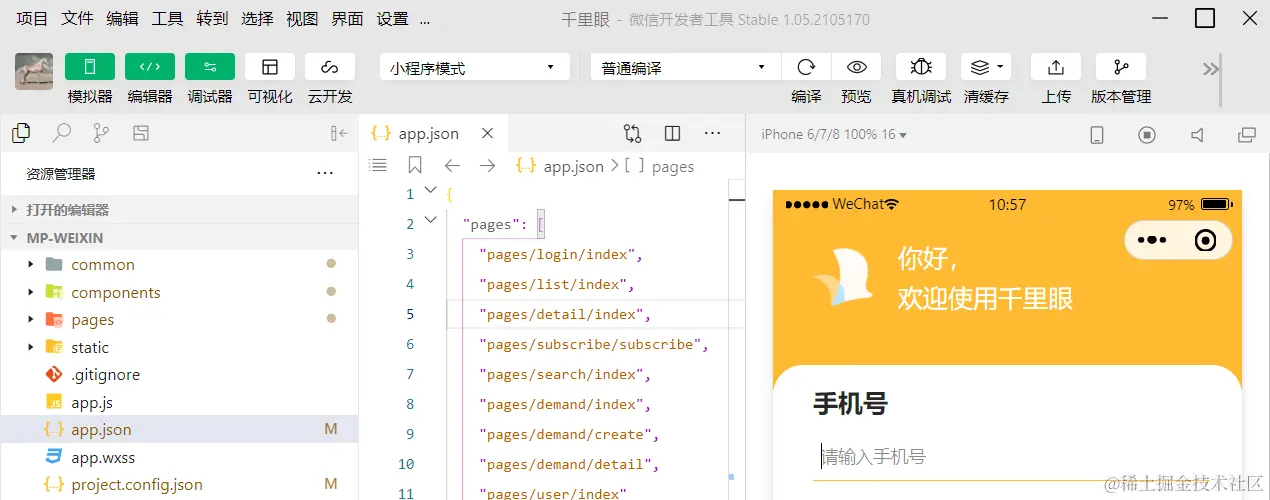The image size is (1270, 500).
Task: Expand the static folder
Action: (180, 347)
